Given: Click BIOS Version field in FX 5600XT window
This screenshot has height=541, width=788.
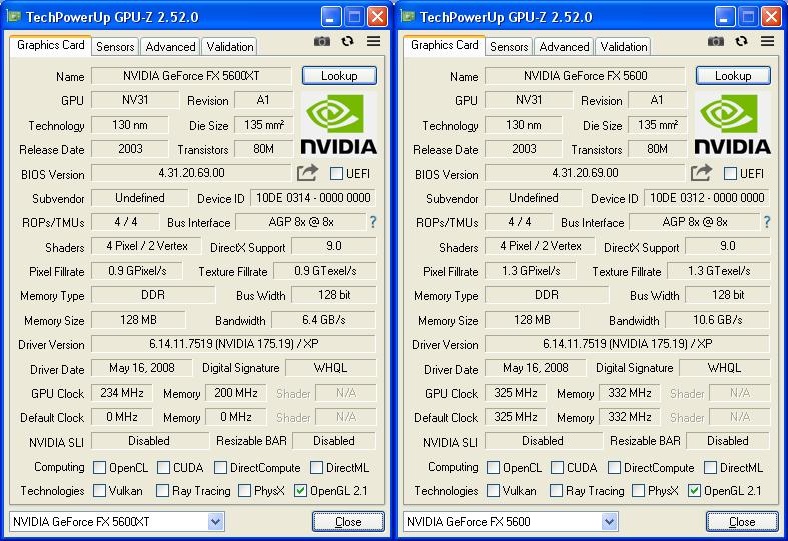Looking at the screenshot, I should pyautogui.click(x=191, y=173).
